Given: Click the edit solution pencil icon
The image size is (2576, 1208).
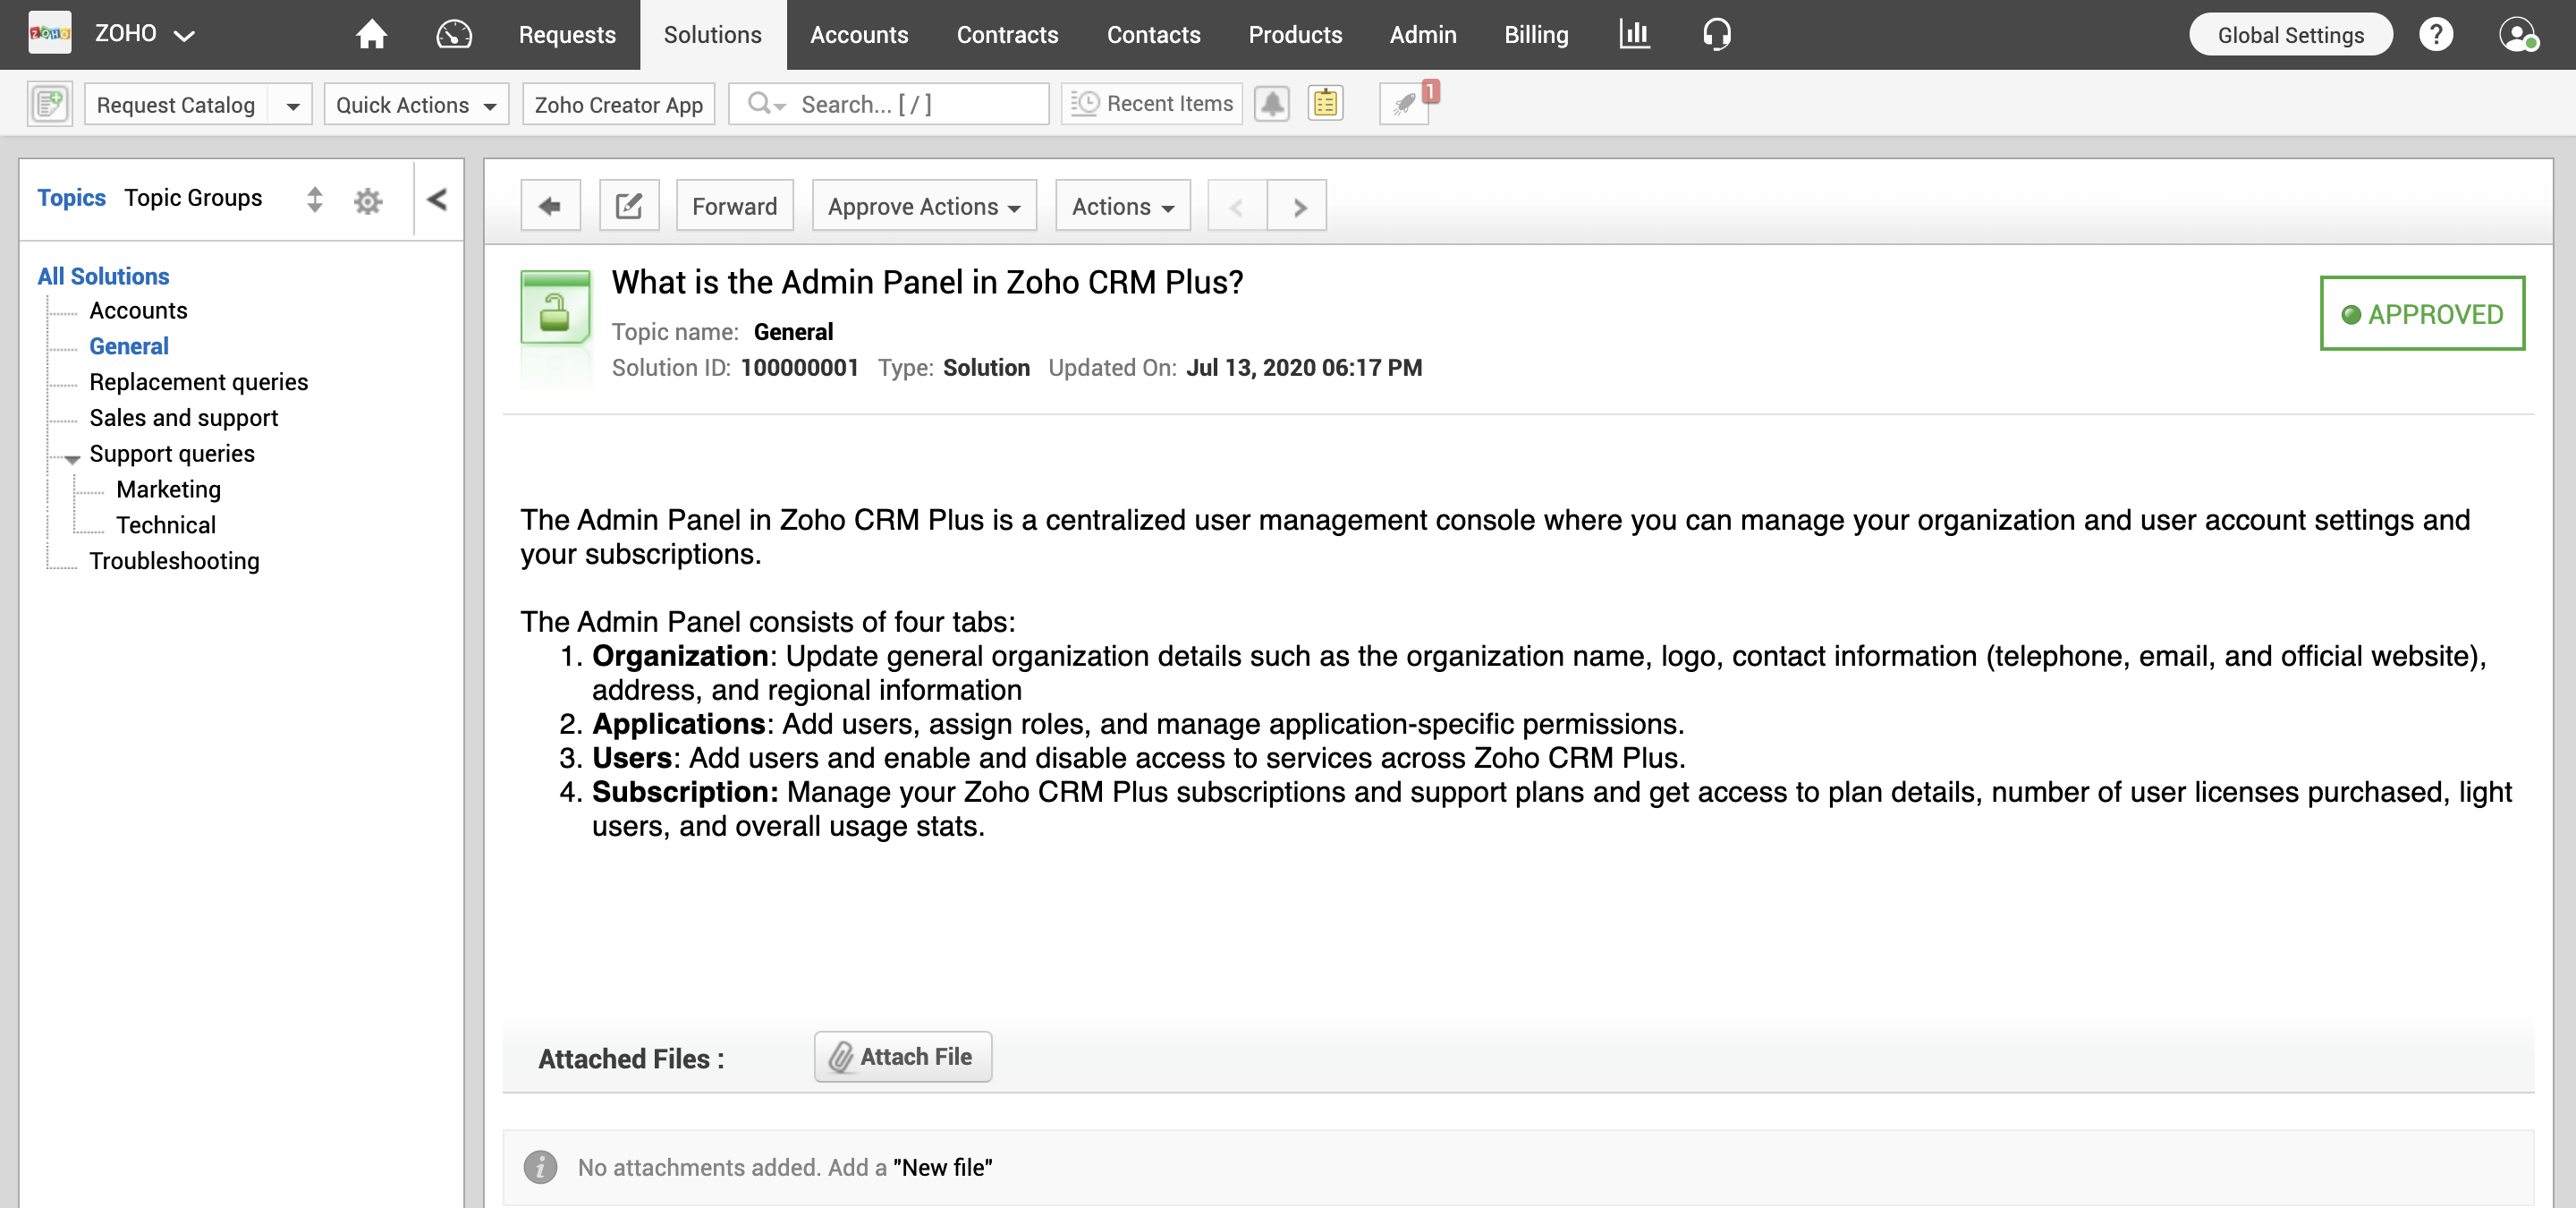Looking at the screenshot, I should click(628, 206).
